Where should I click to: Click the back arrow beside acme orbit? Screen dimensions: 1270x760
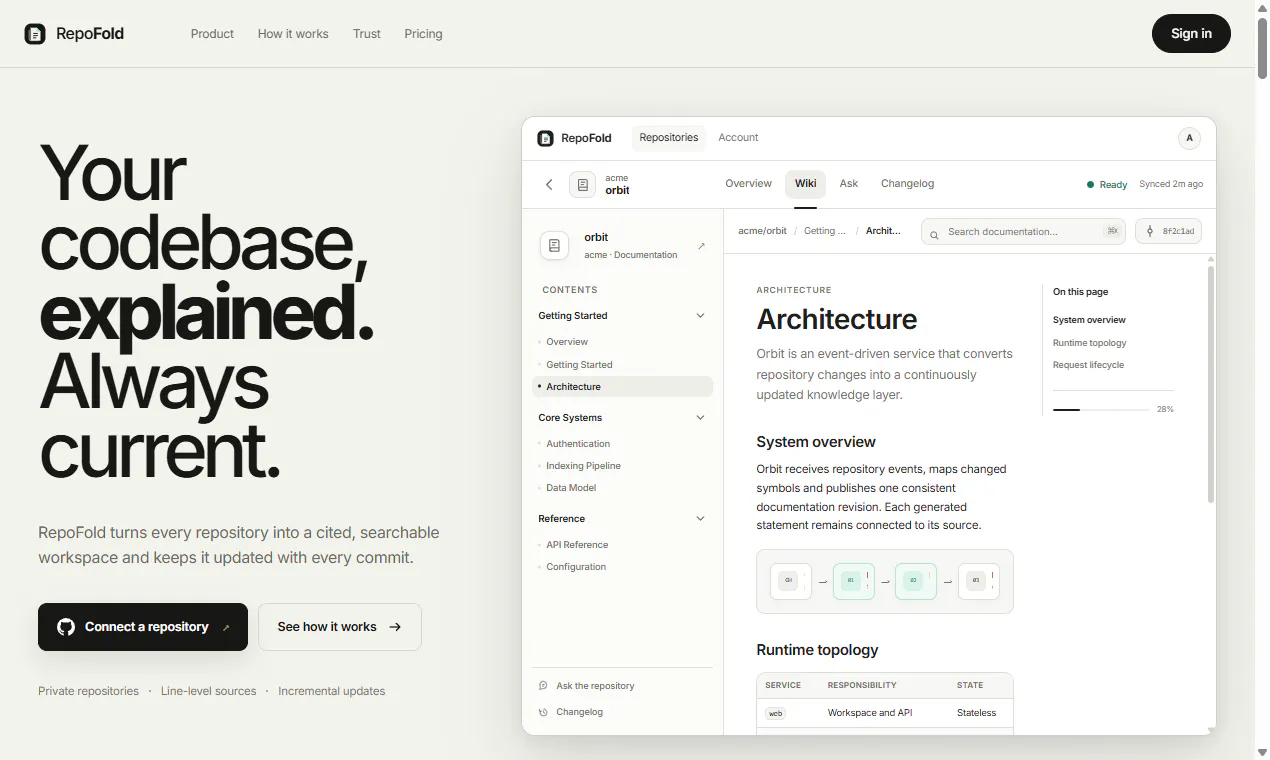click(549, 184)
